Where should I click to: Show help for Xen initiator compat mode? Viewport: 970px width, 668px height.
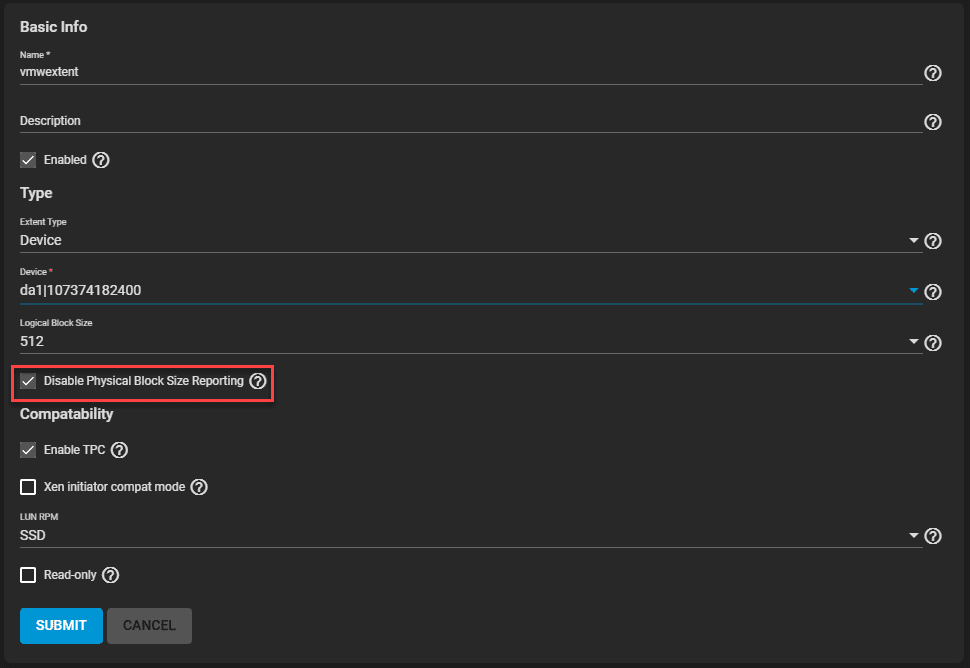tap(199, 487)
